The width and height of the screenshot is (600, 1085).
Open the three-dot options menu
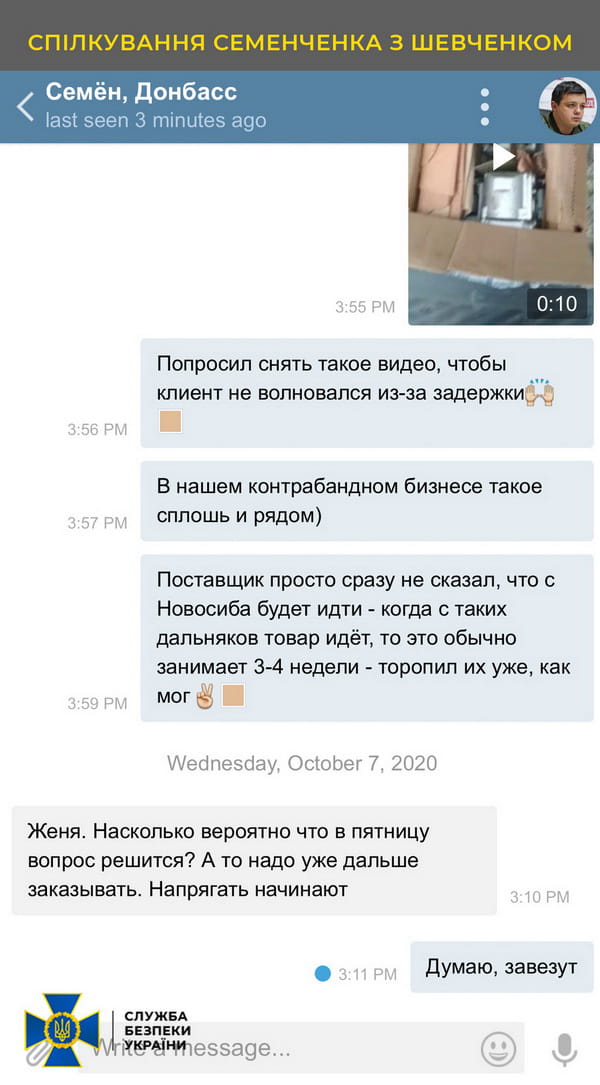click(x=485, y=107)
